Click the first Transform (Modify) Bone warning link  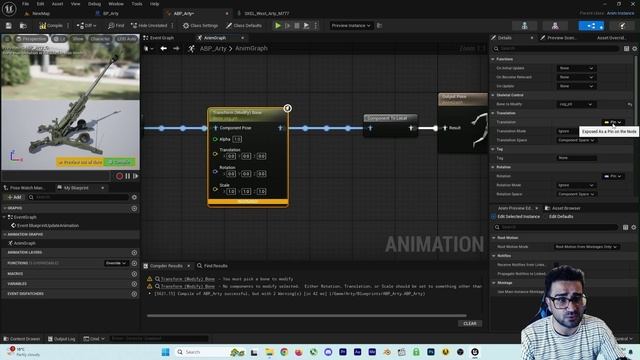pos(187,279)
